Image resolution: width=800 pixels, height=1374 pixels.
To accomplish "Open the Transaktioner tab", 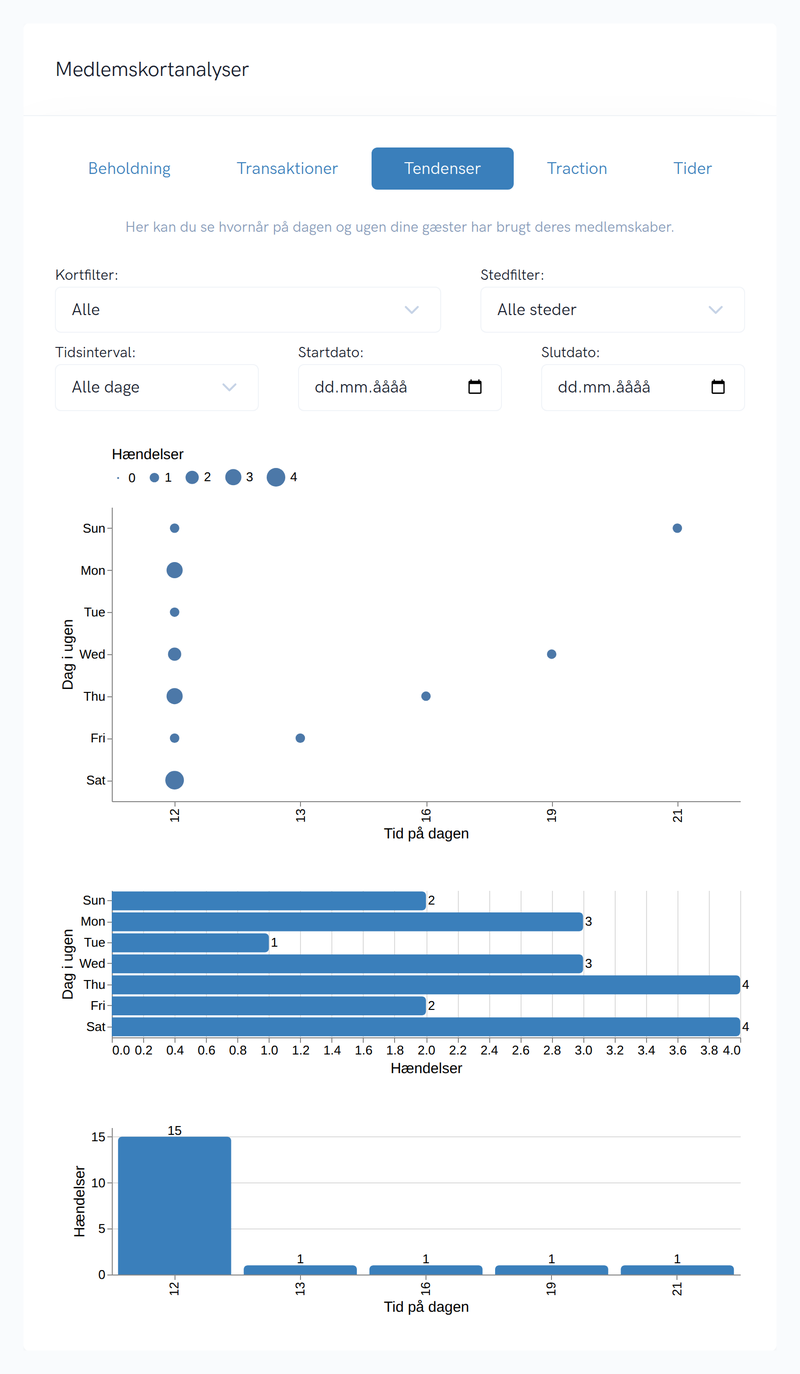I will (287, 168).
